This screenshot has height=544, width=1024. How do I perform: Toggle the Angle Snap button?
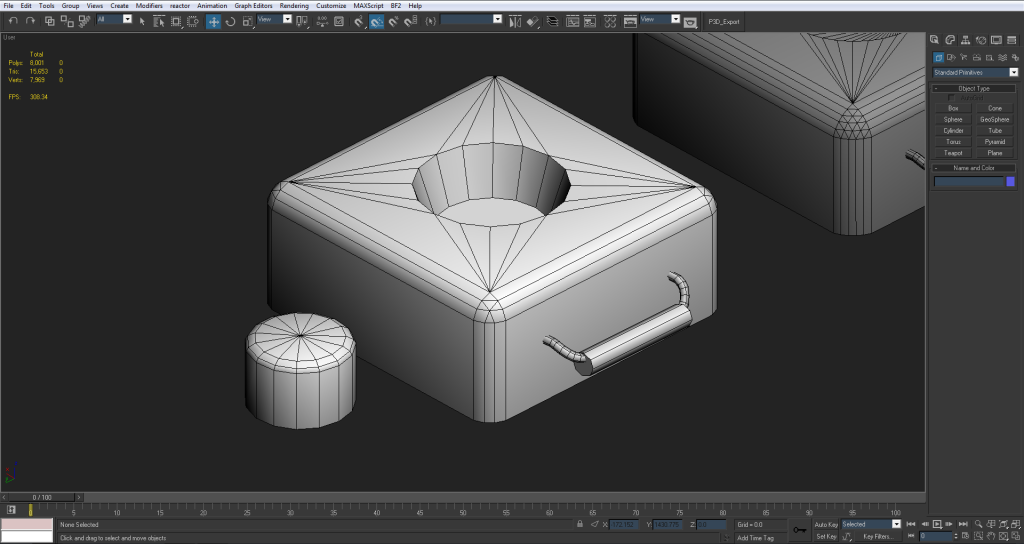[377, 20]
